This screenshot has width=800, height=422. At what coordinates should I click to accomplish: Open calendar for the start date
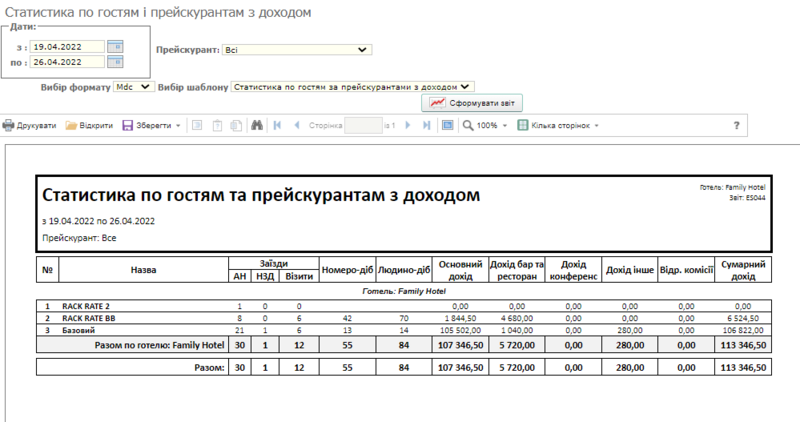click(x=114, y=46)
